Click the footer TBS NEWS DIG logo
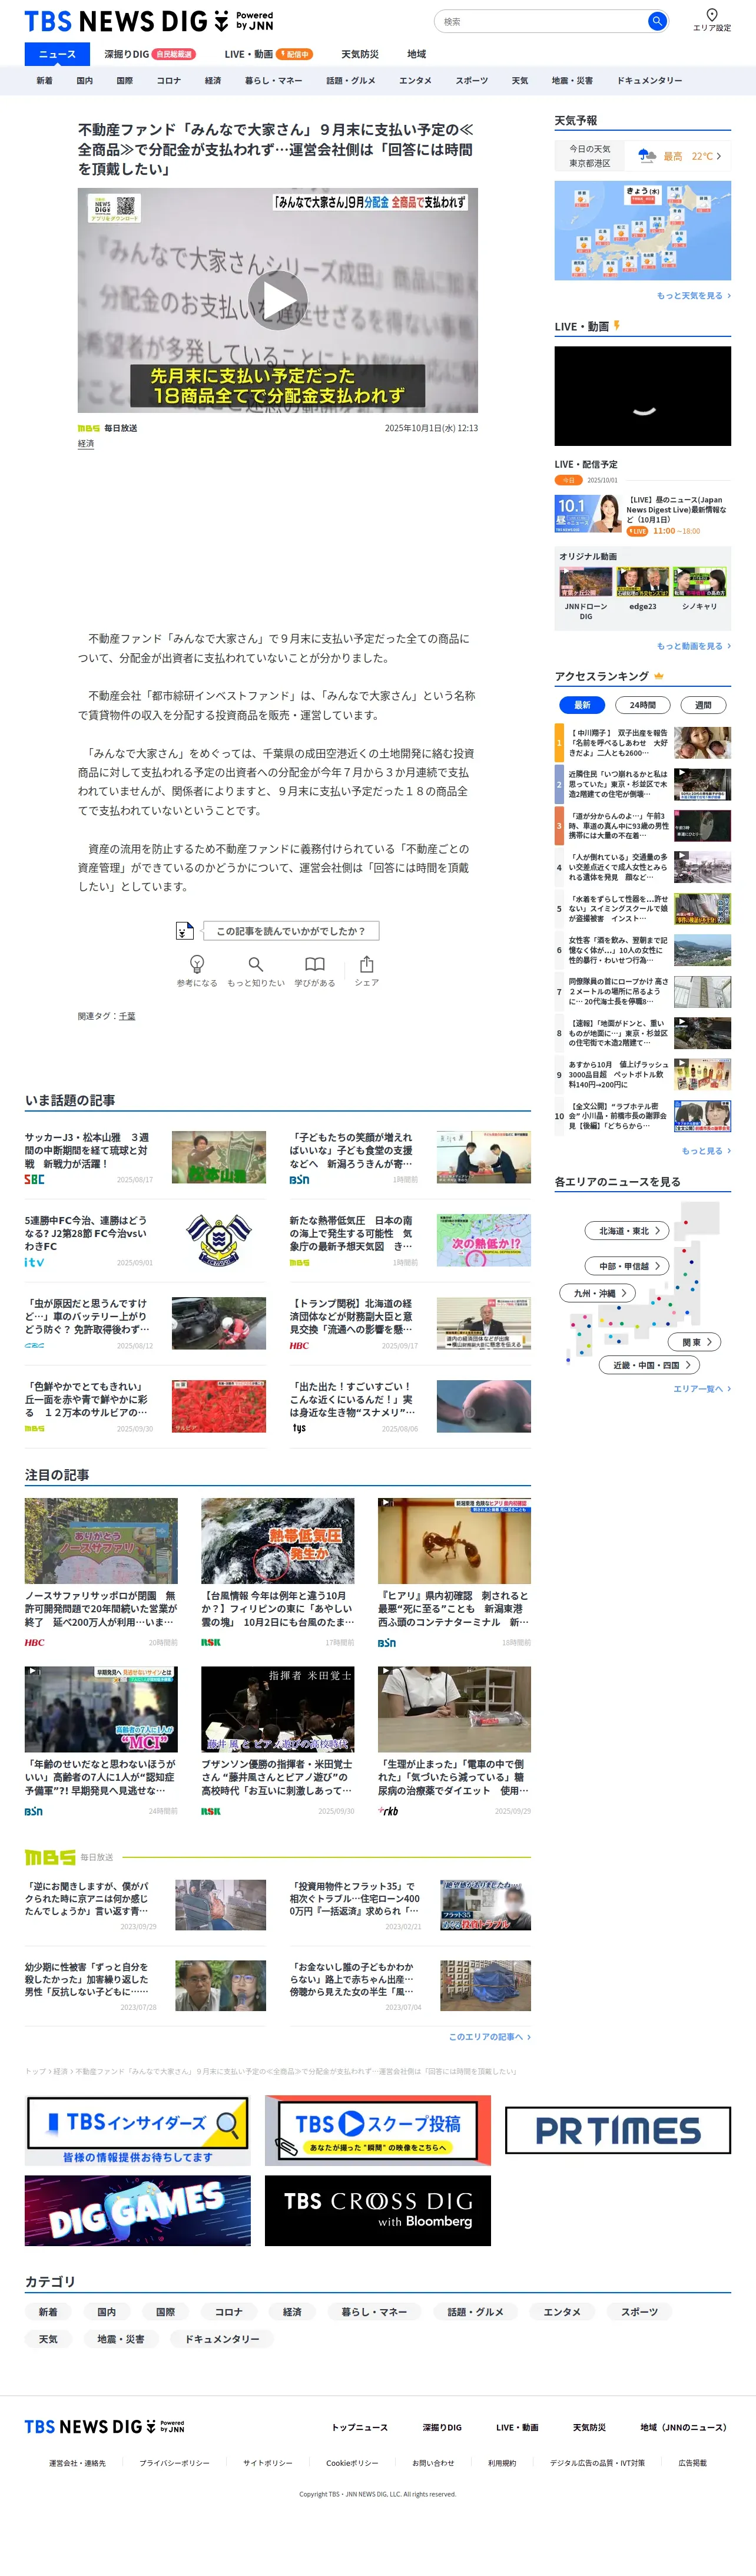This screenshot has width=756, height=2576. click(x=104, y=2427)
